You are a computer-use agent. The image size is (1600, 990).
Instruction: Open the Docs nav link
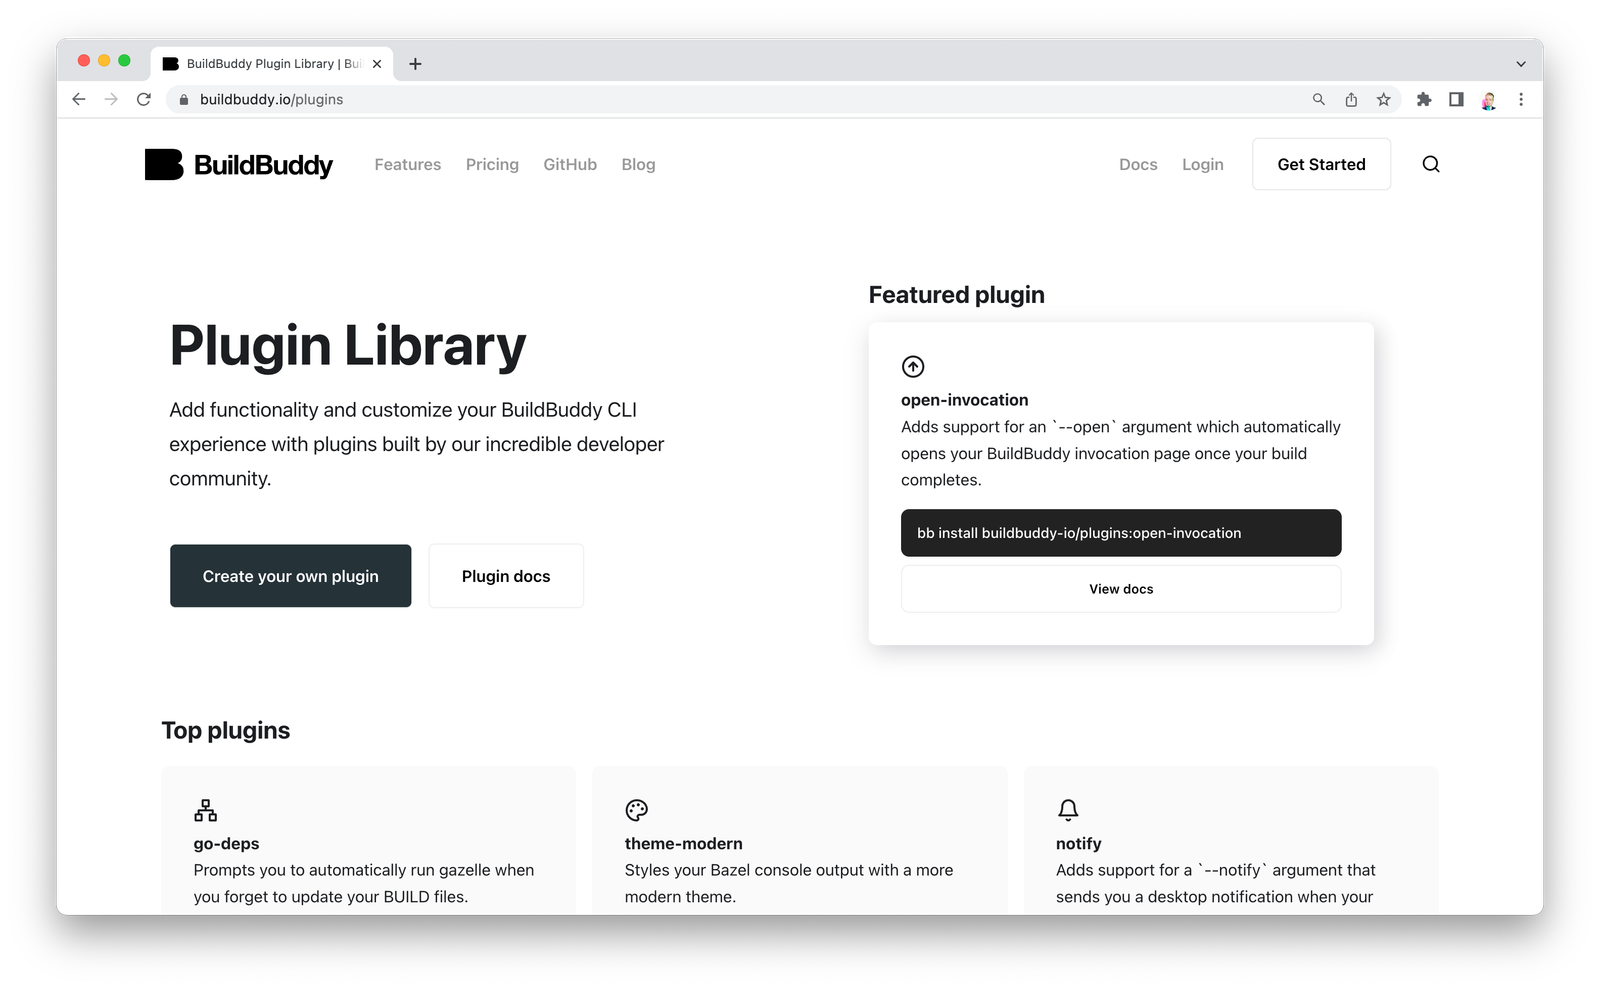[1138, 165]
